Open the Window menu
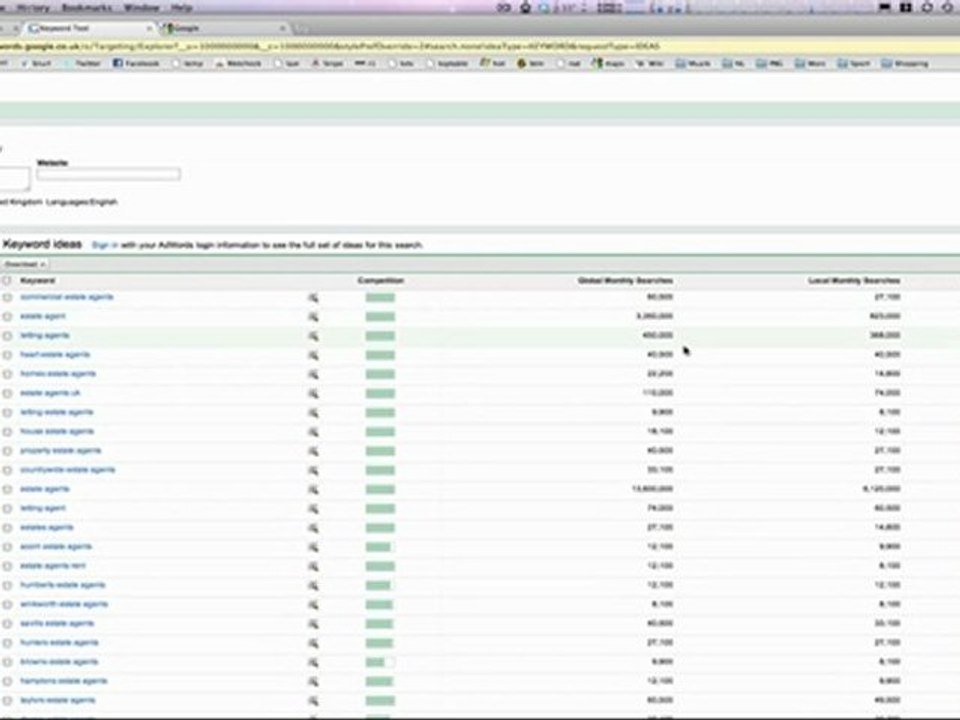This screenshot has width=960, height=720. 141,8
